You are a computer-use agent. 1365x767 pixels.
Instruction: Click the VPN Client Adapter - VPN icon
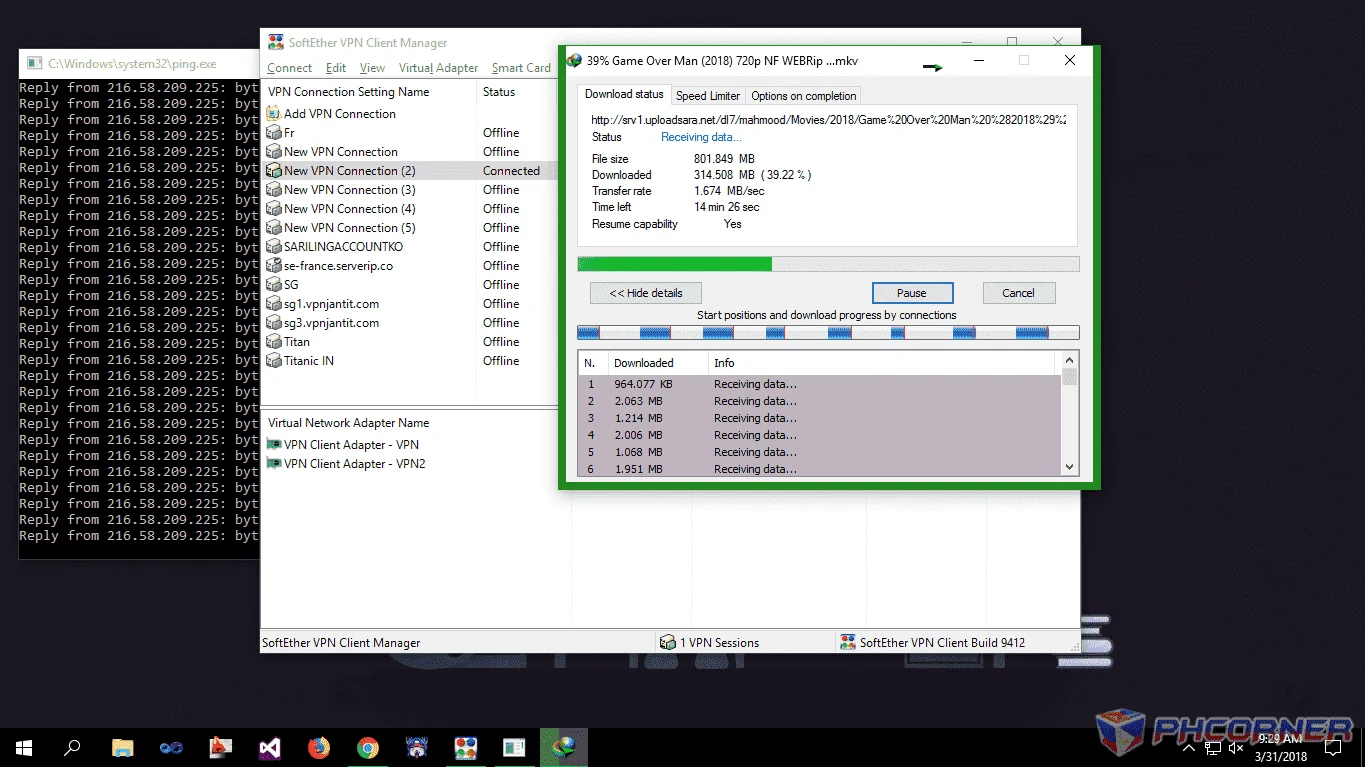pyautogui.click(x=275, y=444)
